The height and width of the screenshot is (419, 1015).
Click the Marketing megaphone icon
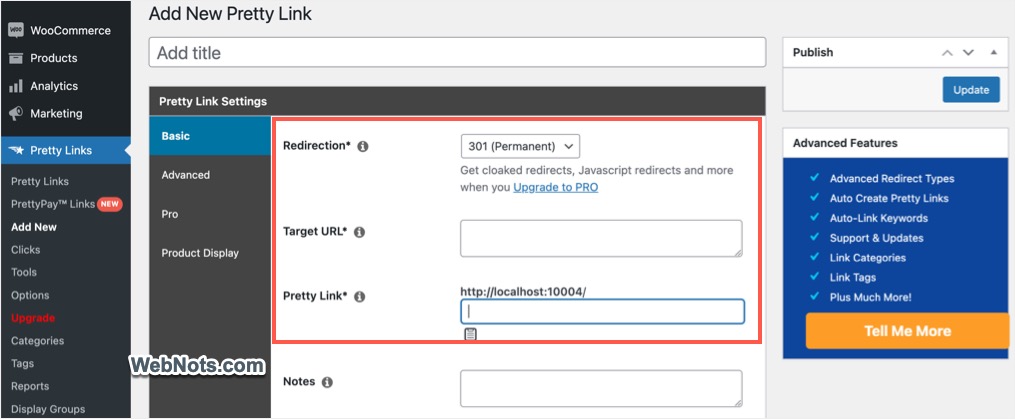[x=16, y=113]
